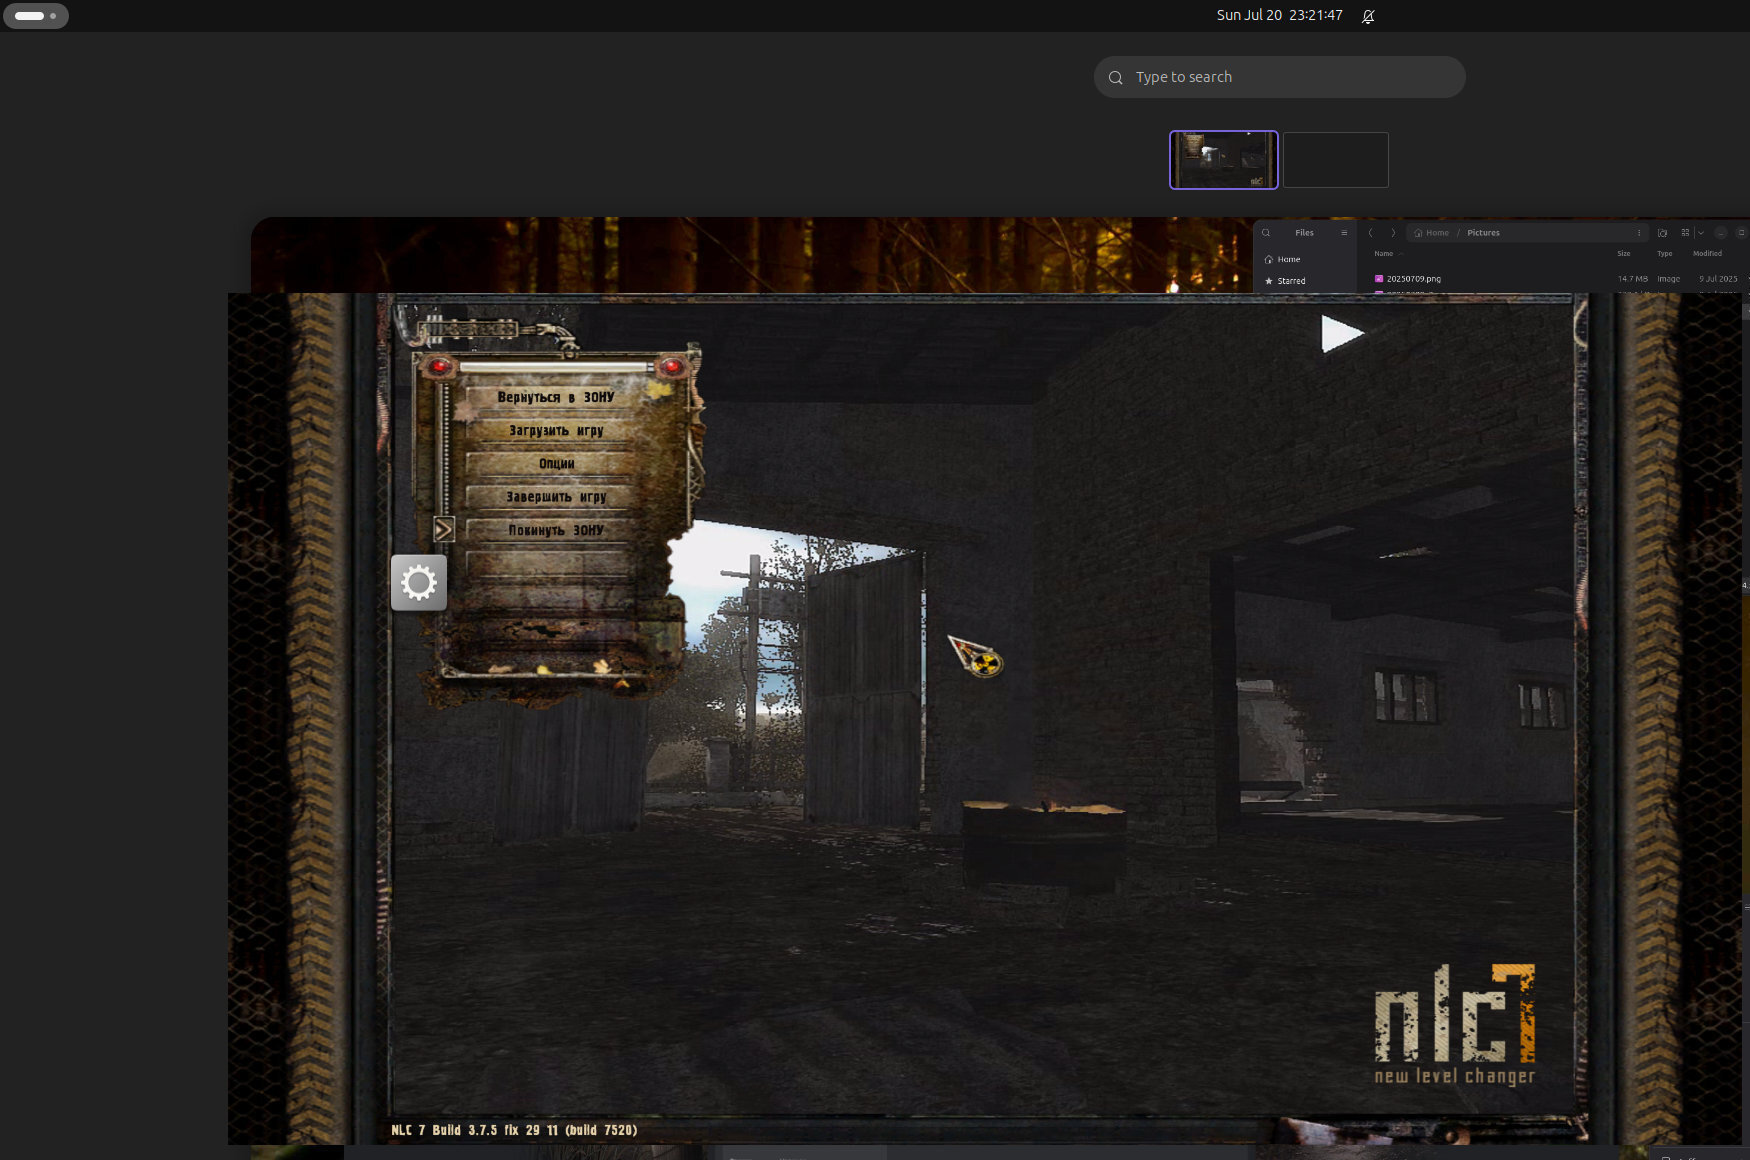Click the small arrow box beside the game menu

coord(444,529)
